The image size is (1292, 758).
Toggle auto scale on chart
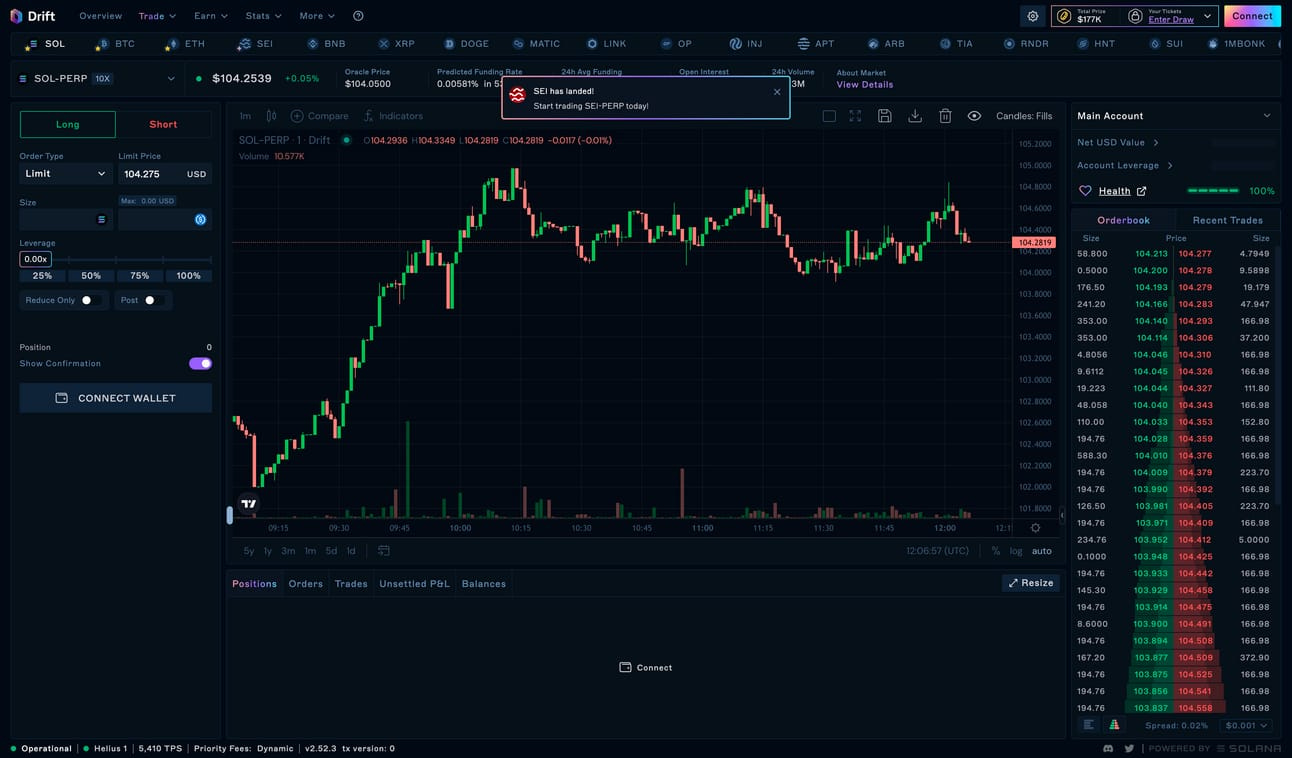tap(1042, 551)
